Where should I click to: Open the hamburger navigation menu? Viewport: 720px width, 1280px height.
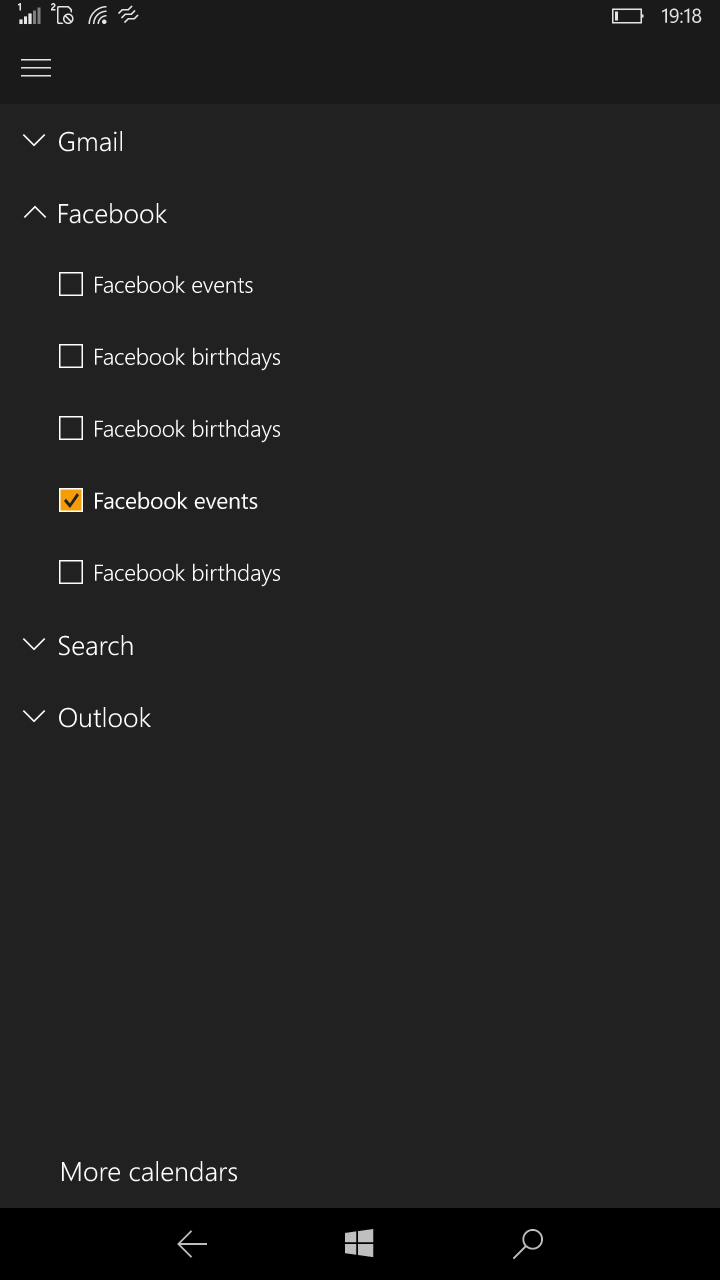(x=36, y=68)
